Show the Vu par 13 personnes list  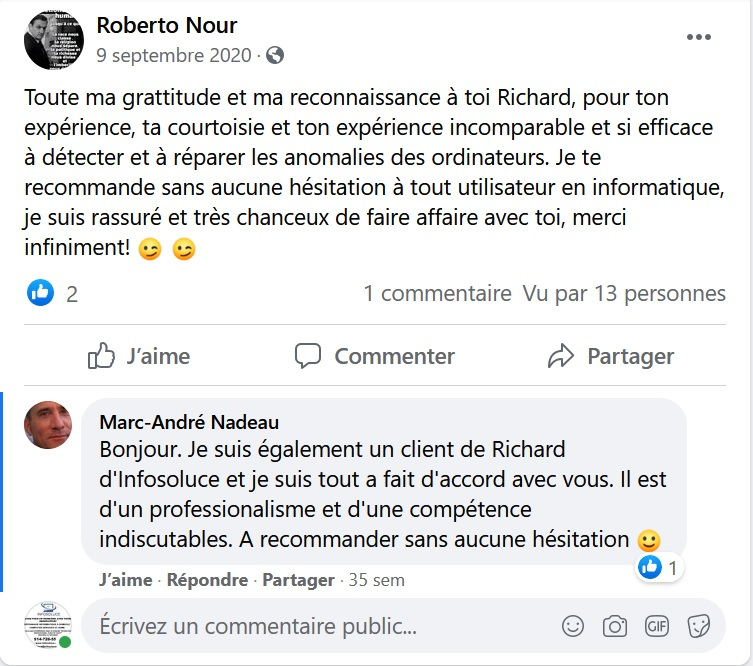tap(623, 293)
